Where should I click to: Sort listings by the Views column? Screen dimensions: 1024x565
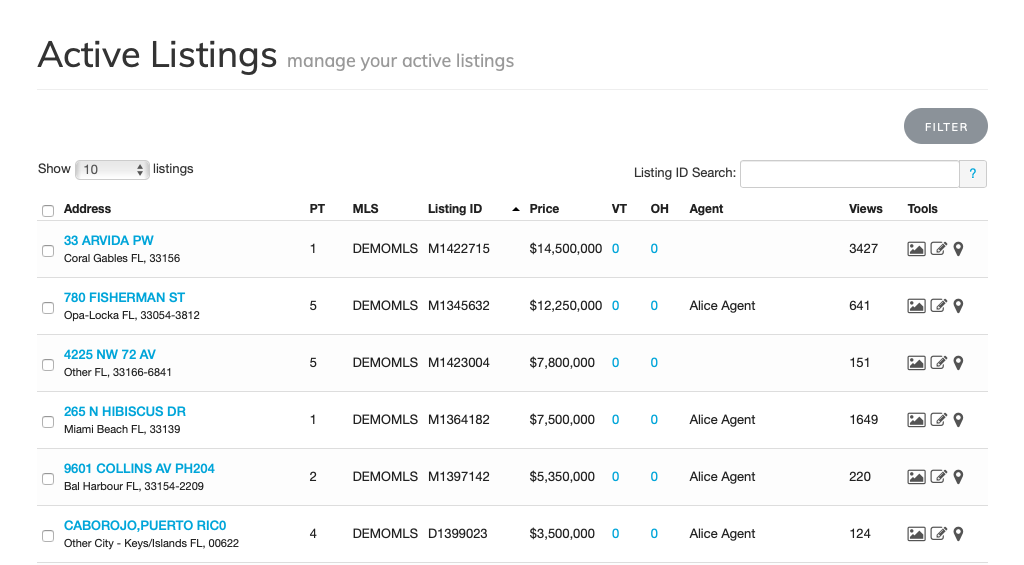click(865, 209)
